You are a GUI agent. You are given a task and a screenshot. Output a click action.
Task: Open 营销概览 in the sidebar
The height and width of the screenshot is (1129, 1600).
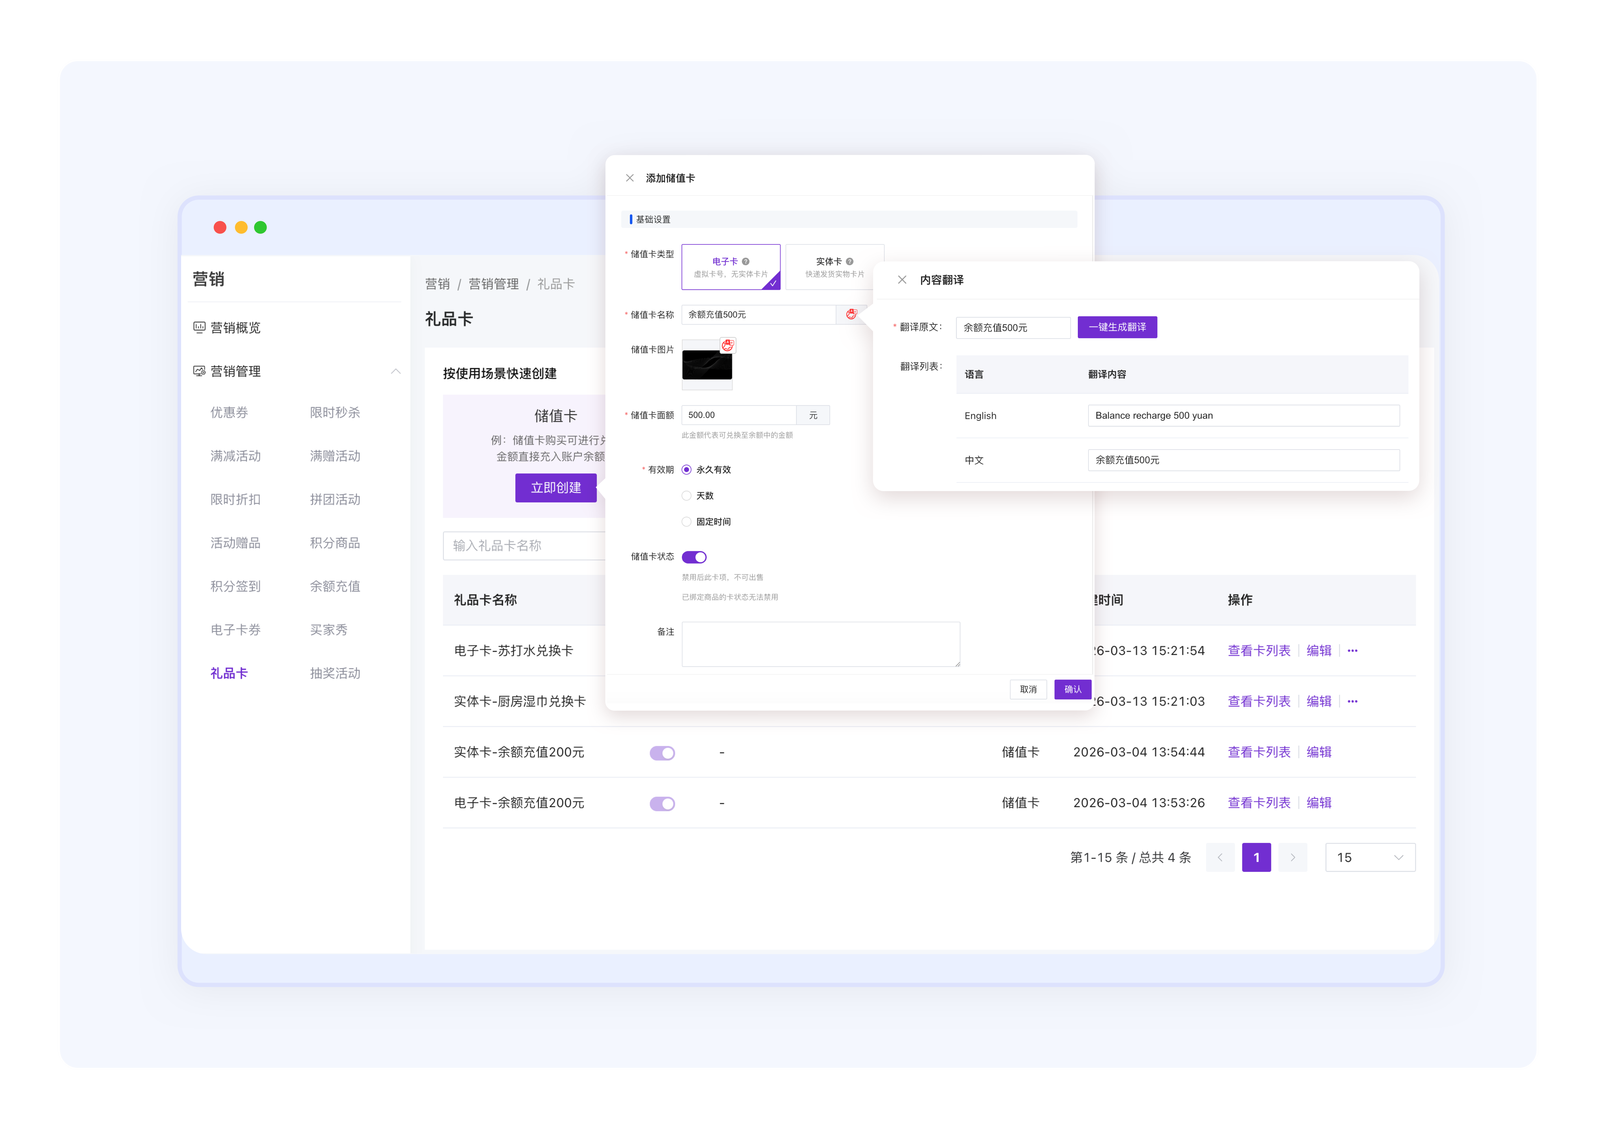235,328
